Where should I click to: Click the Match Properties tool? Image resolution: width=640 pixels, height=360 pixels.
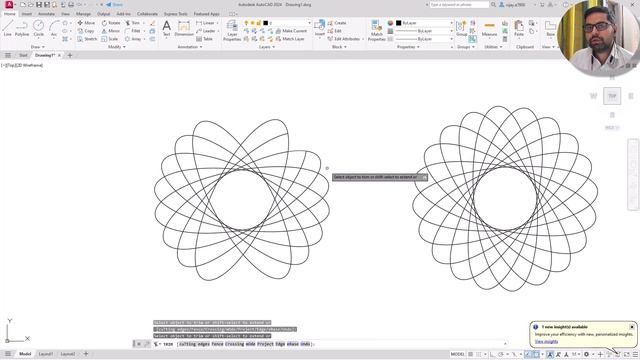pyautogui.click(x=377, y=30)
